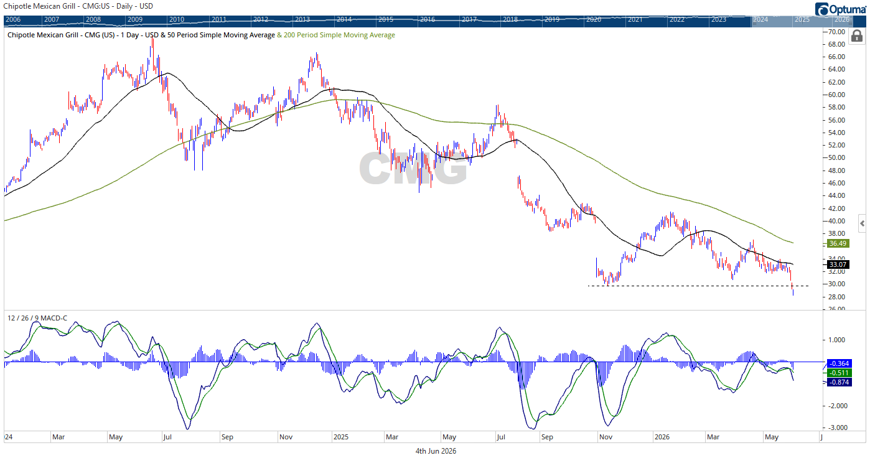The image size is (870, 463).
Task: Expand the side panel arrow on right edge
Action: [x=862, y=224]
